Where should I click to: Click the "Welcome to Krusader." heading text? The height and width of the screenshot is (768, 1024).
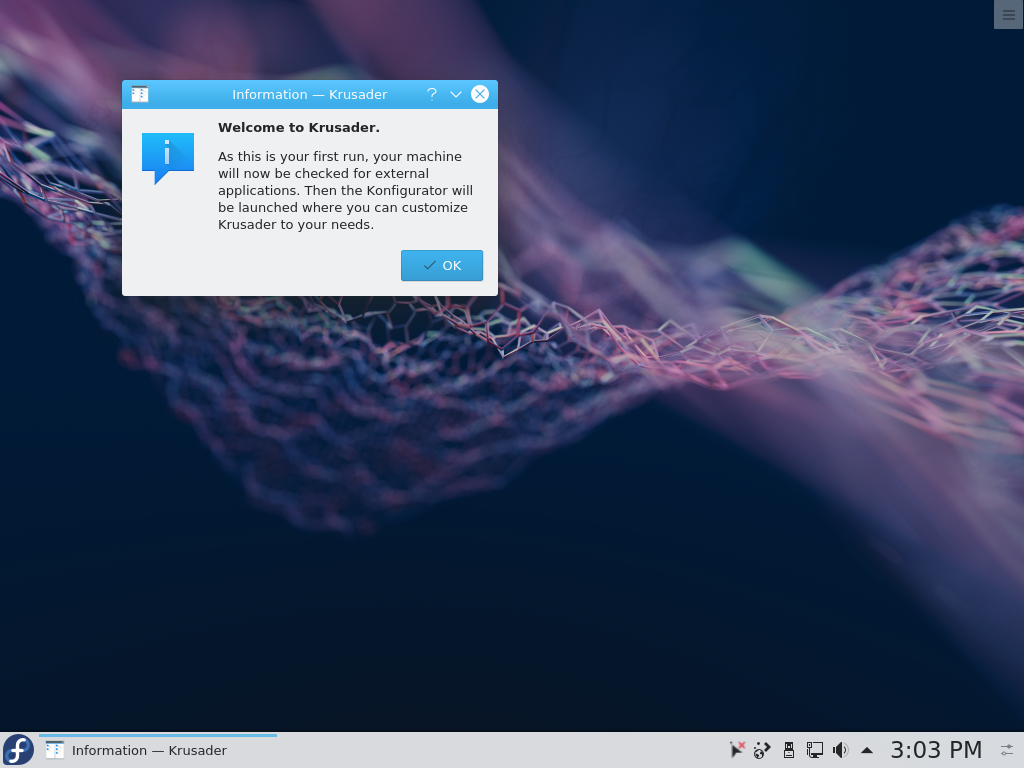(298, 127)
